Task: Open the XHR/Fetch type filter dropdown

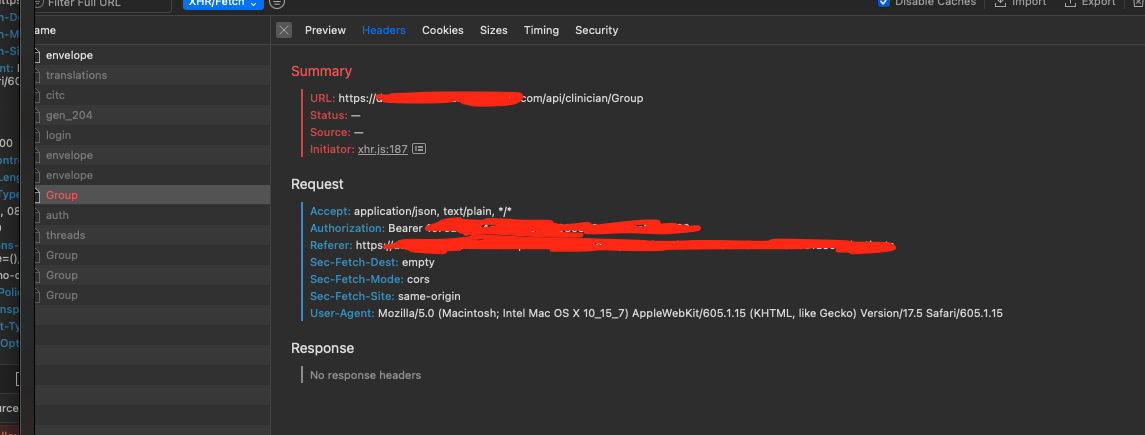Action: pyautogui.click(x=223, y=4)
